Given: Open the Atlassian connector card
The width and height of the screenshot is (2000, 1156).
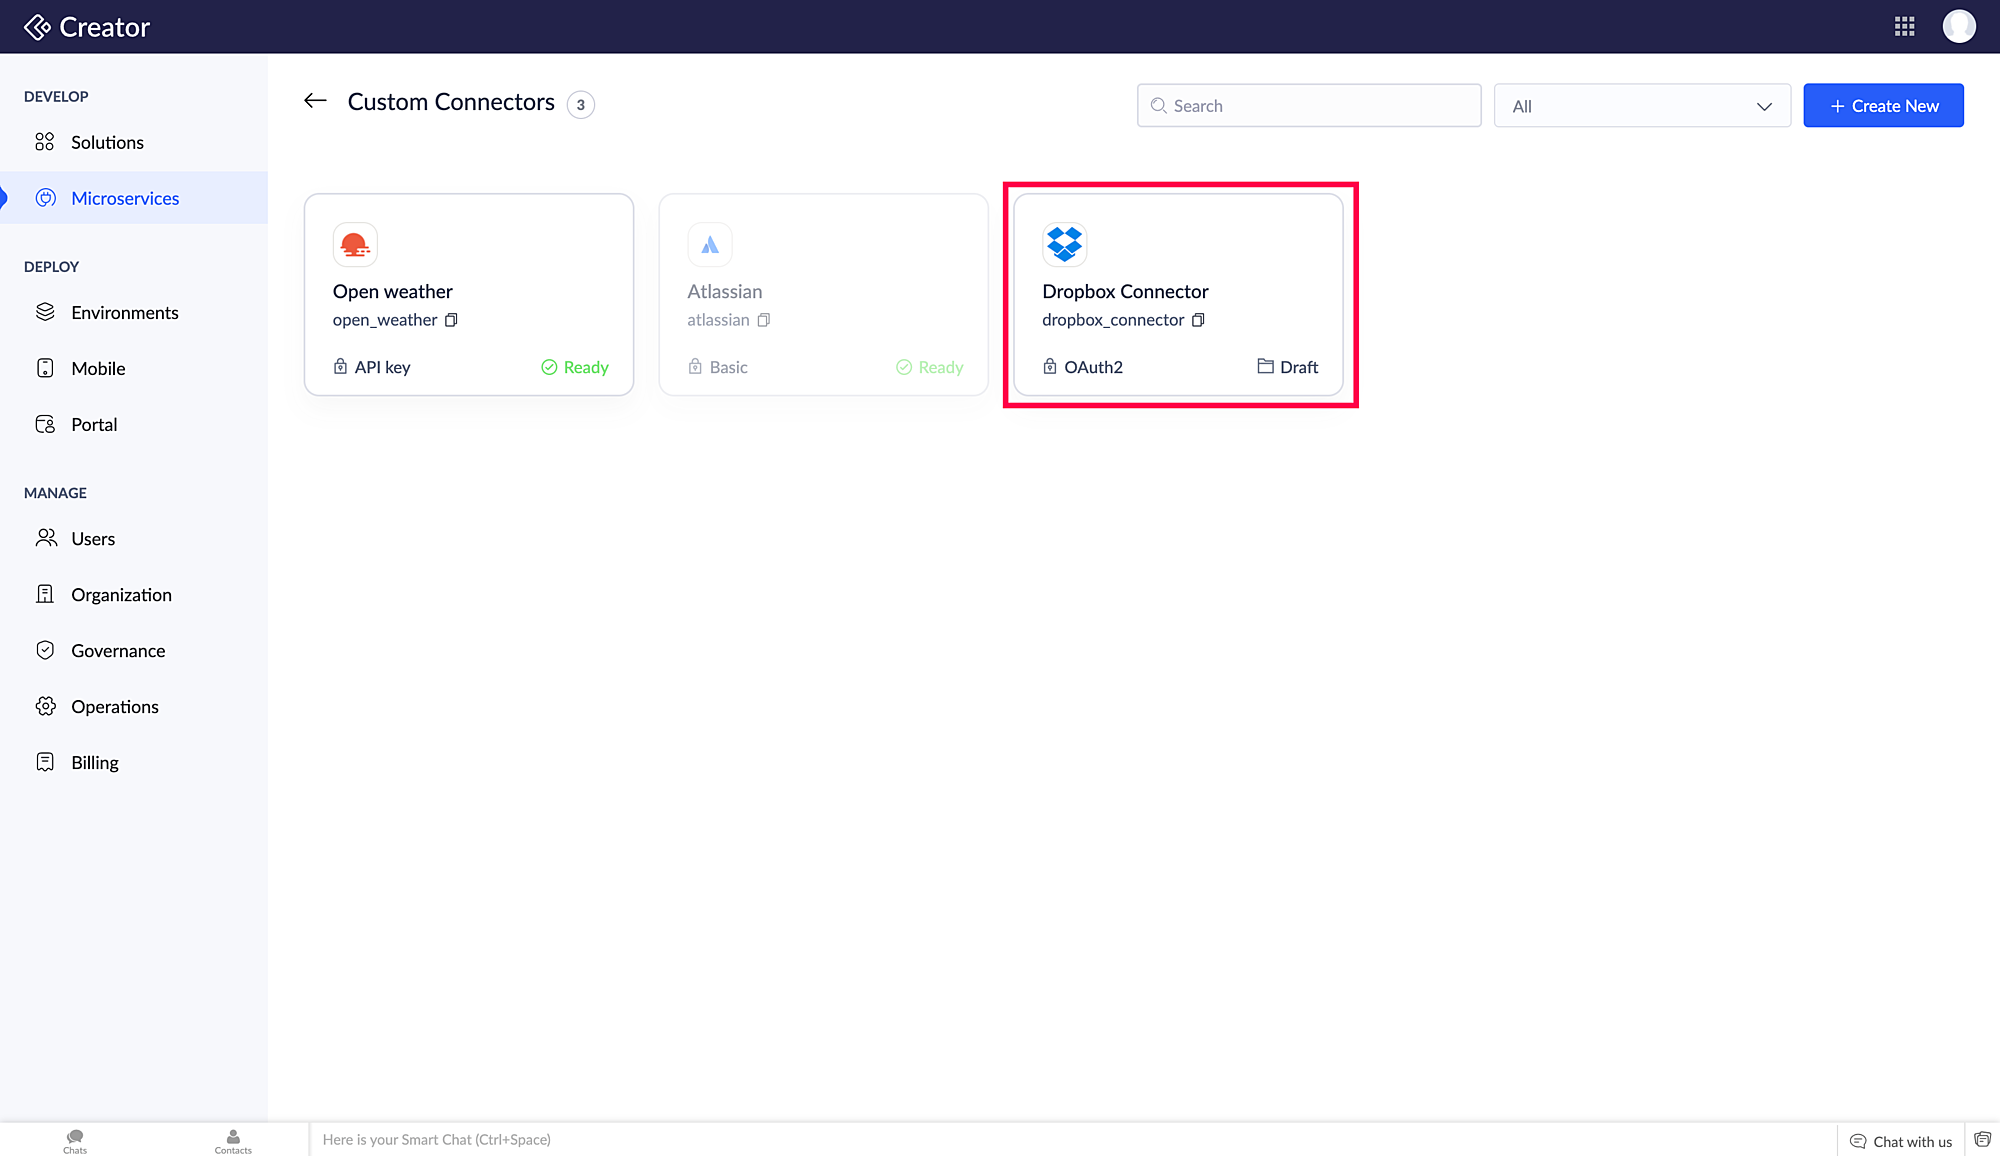Looking at the screenshot, I should pos(823,295).
